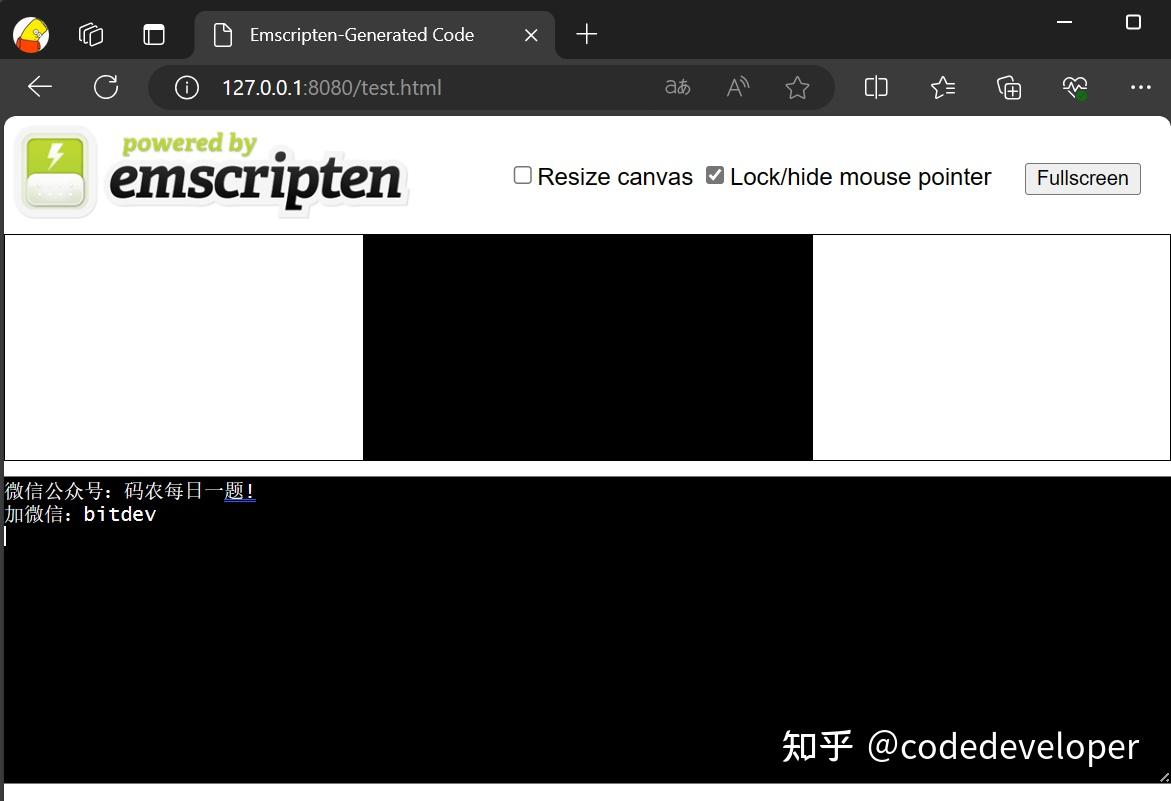This screenshot has width=1171, height=801.
Task: Click inside the black output console textarea
Action: tap(587, 630)
